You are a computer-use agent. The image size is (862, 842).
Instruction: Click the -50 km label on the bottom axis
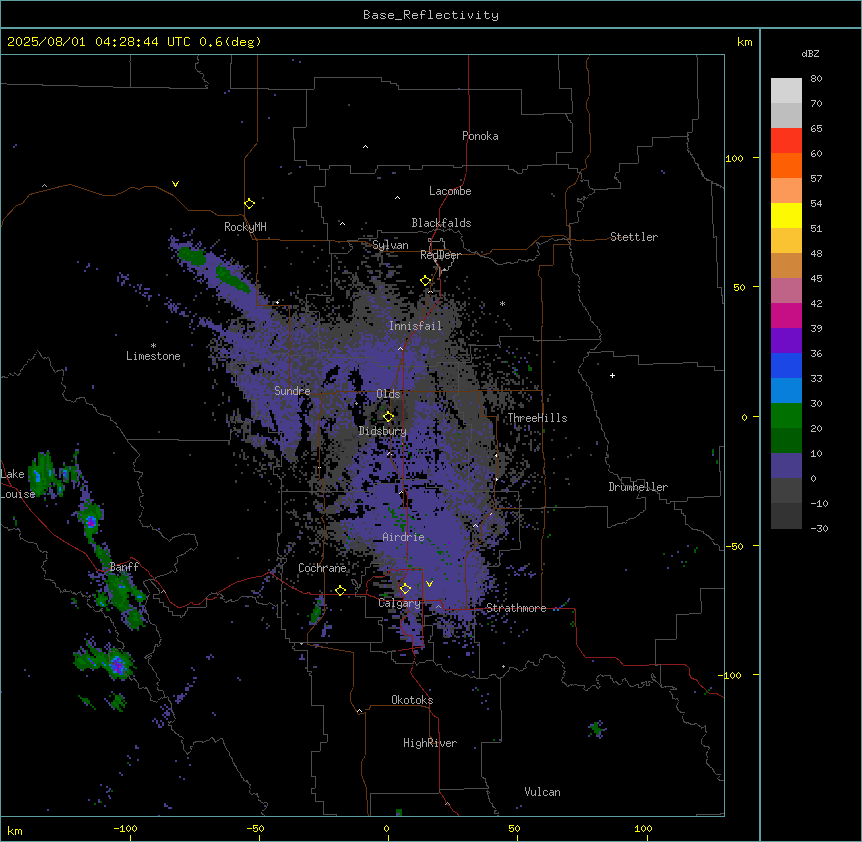coord(255,828)
